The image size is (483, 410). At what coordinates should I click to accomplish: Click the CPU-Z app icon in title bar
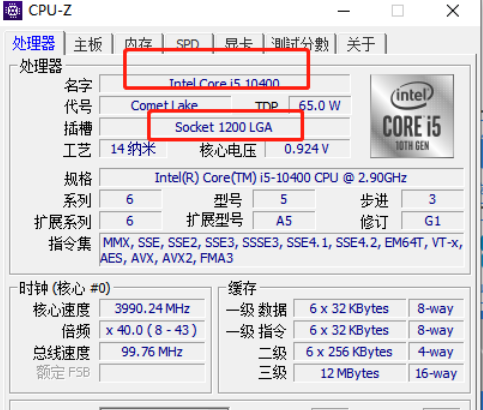coord(13,11)
